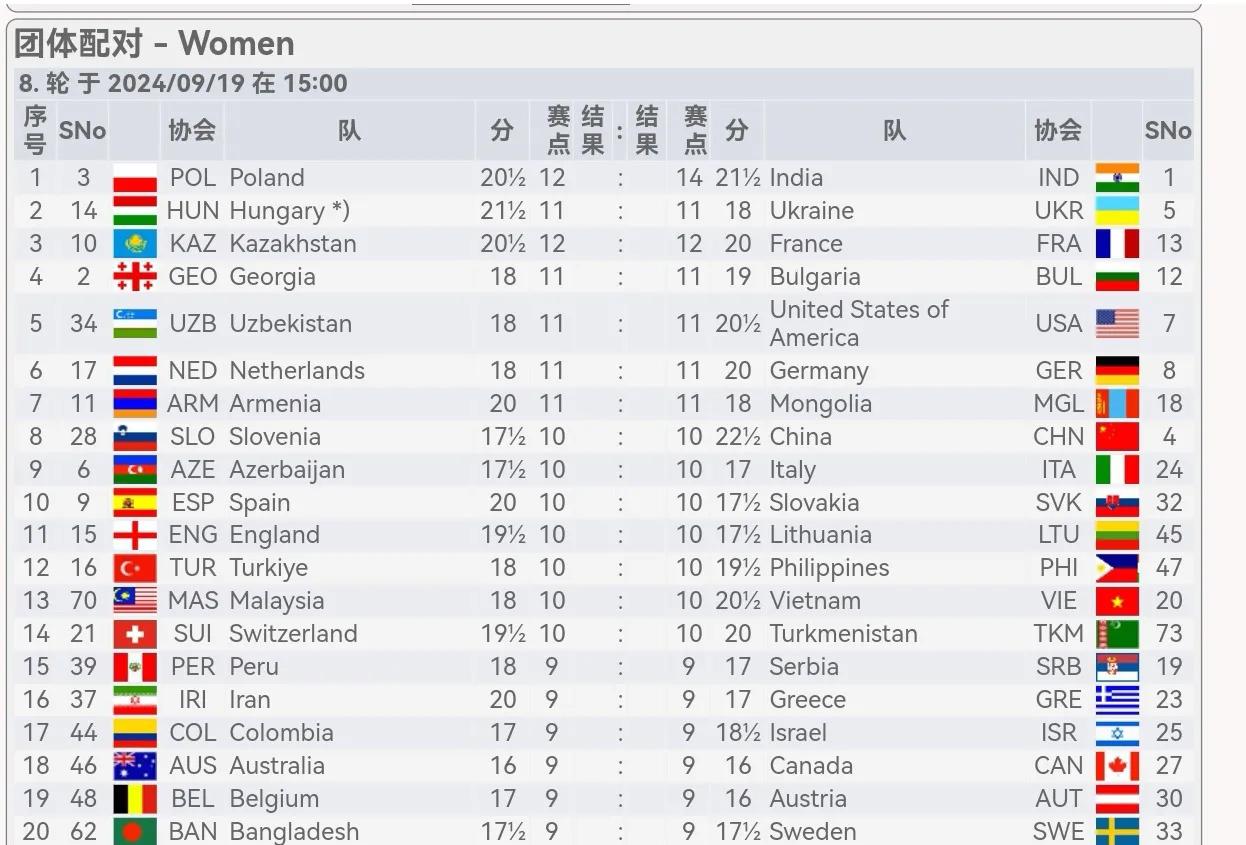Click the Poland flag icon
The height and width of the screenshot is (845, 1246).
pyautogui.click(x=135, y=178)
